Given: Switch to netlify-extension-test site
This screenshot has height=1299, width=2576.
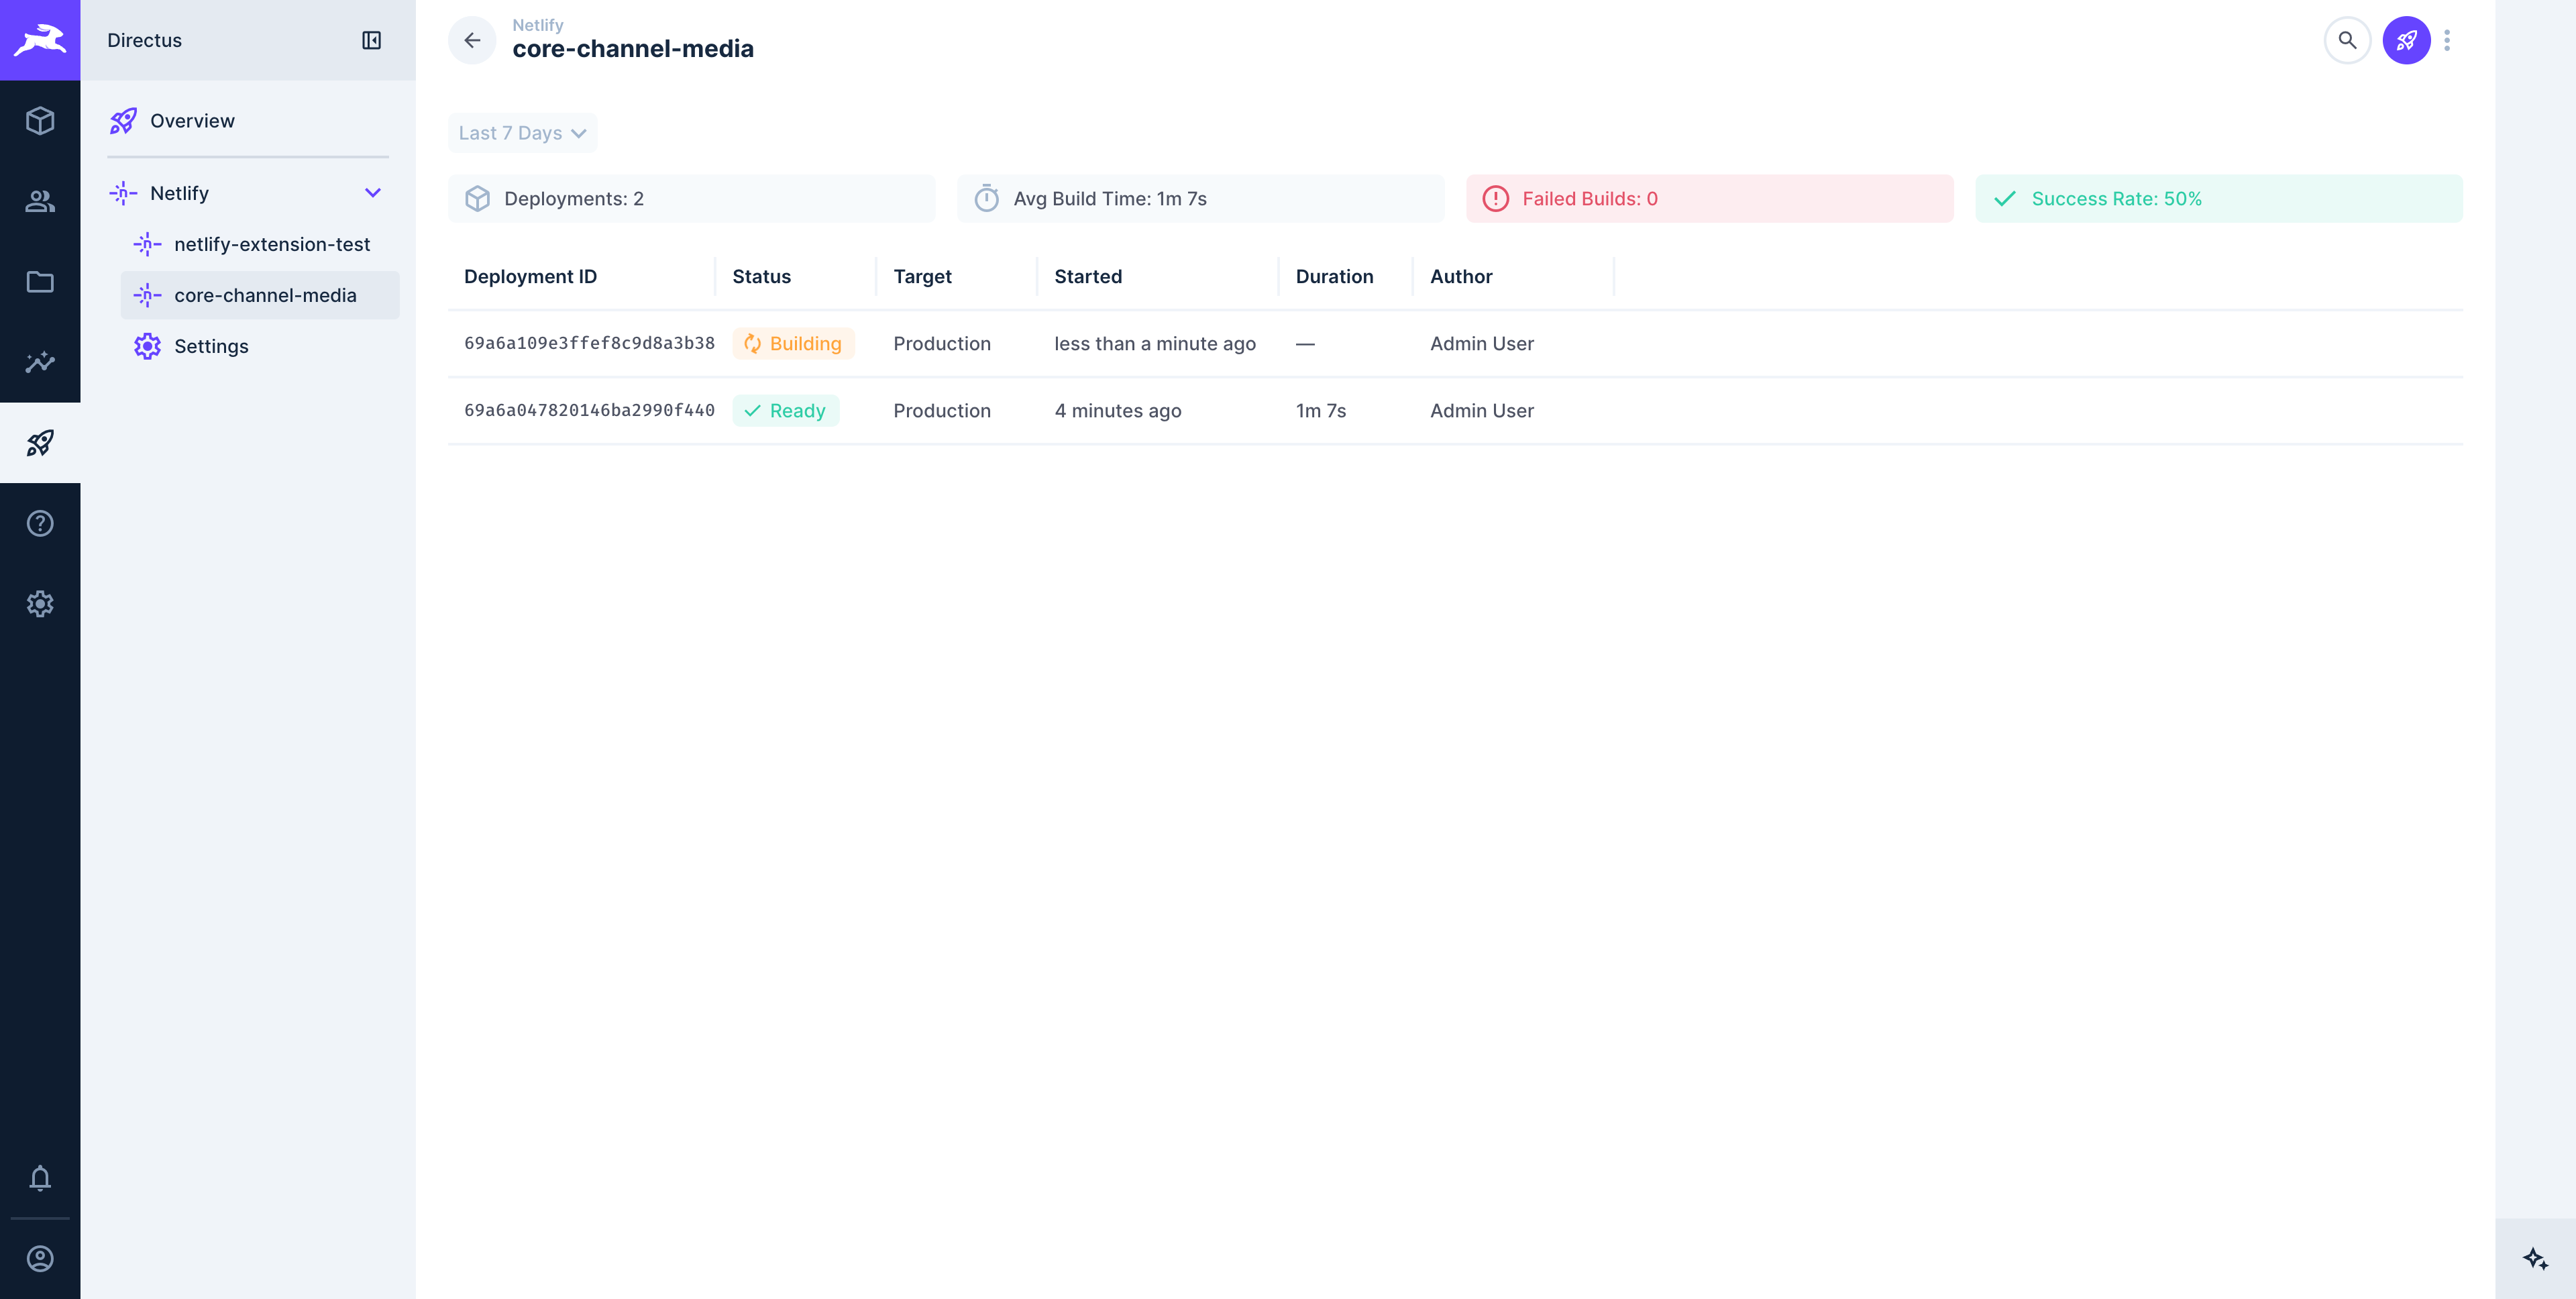Looking at the screenshot, I should (273, 244).
